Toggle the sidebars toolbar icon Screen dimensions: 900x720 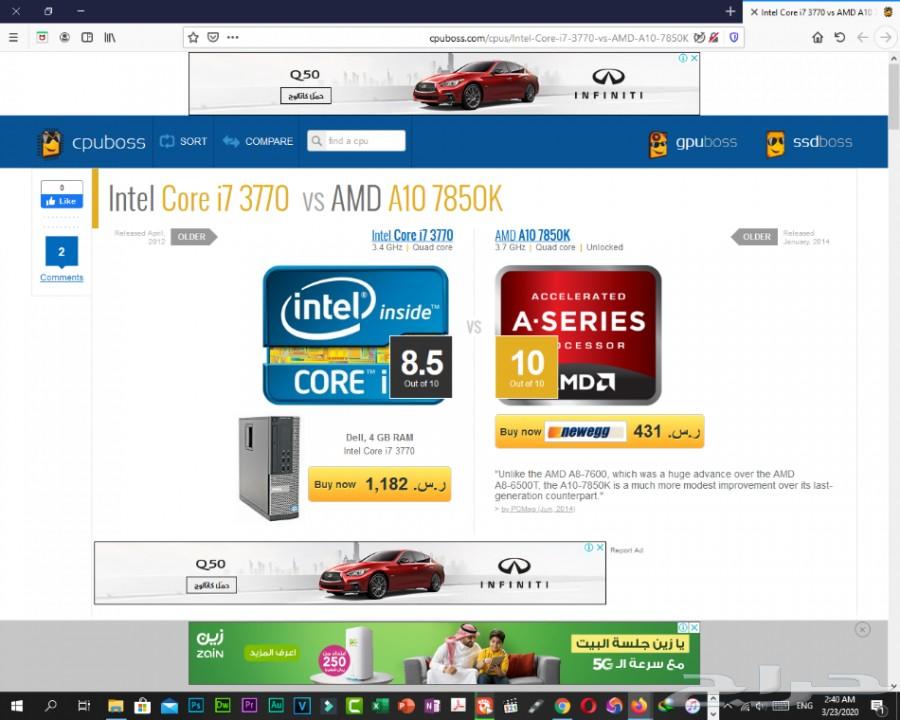click(x=87, y=37)
